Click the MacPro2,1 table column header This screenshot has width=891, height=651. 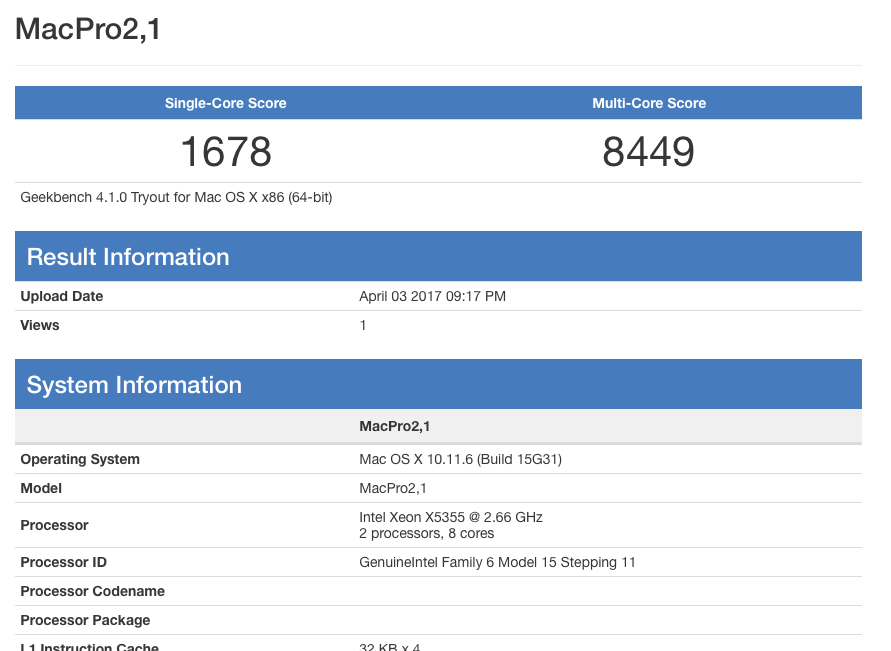coord(394,427)
